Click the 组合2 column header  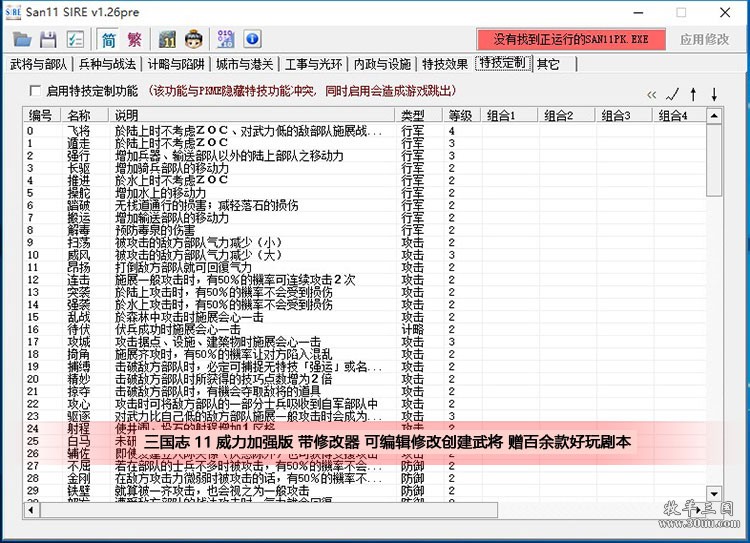(x=567, y=115)
